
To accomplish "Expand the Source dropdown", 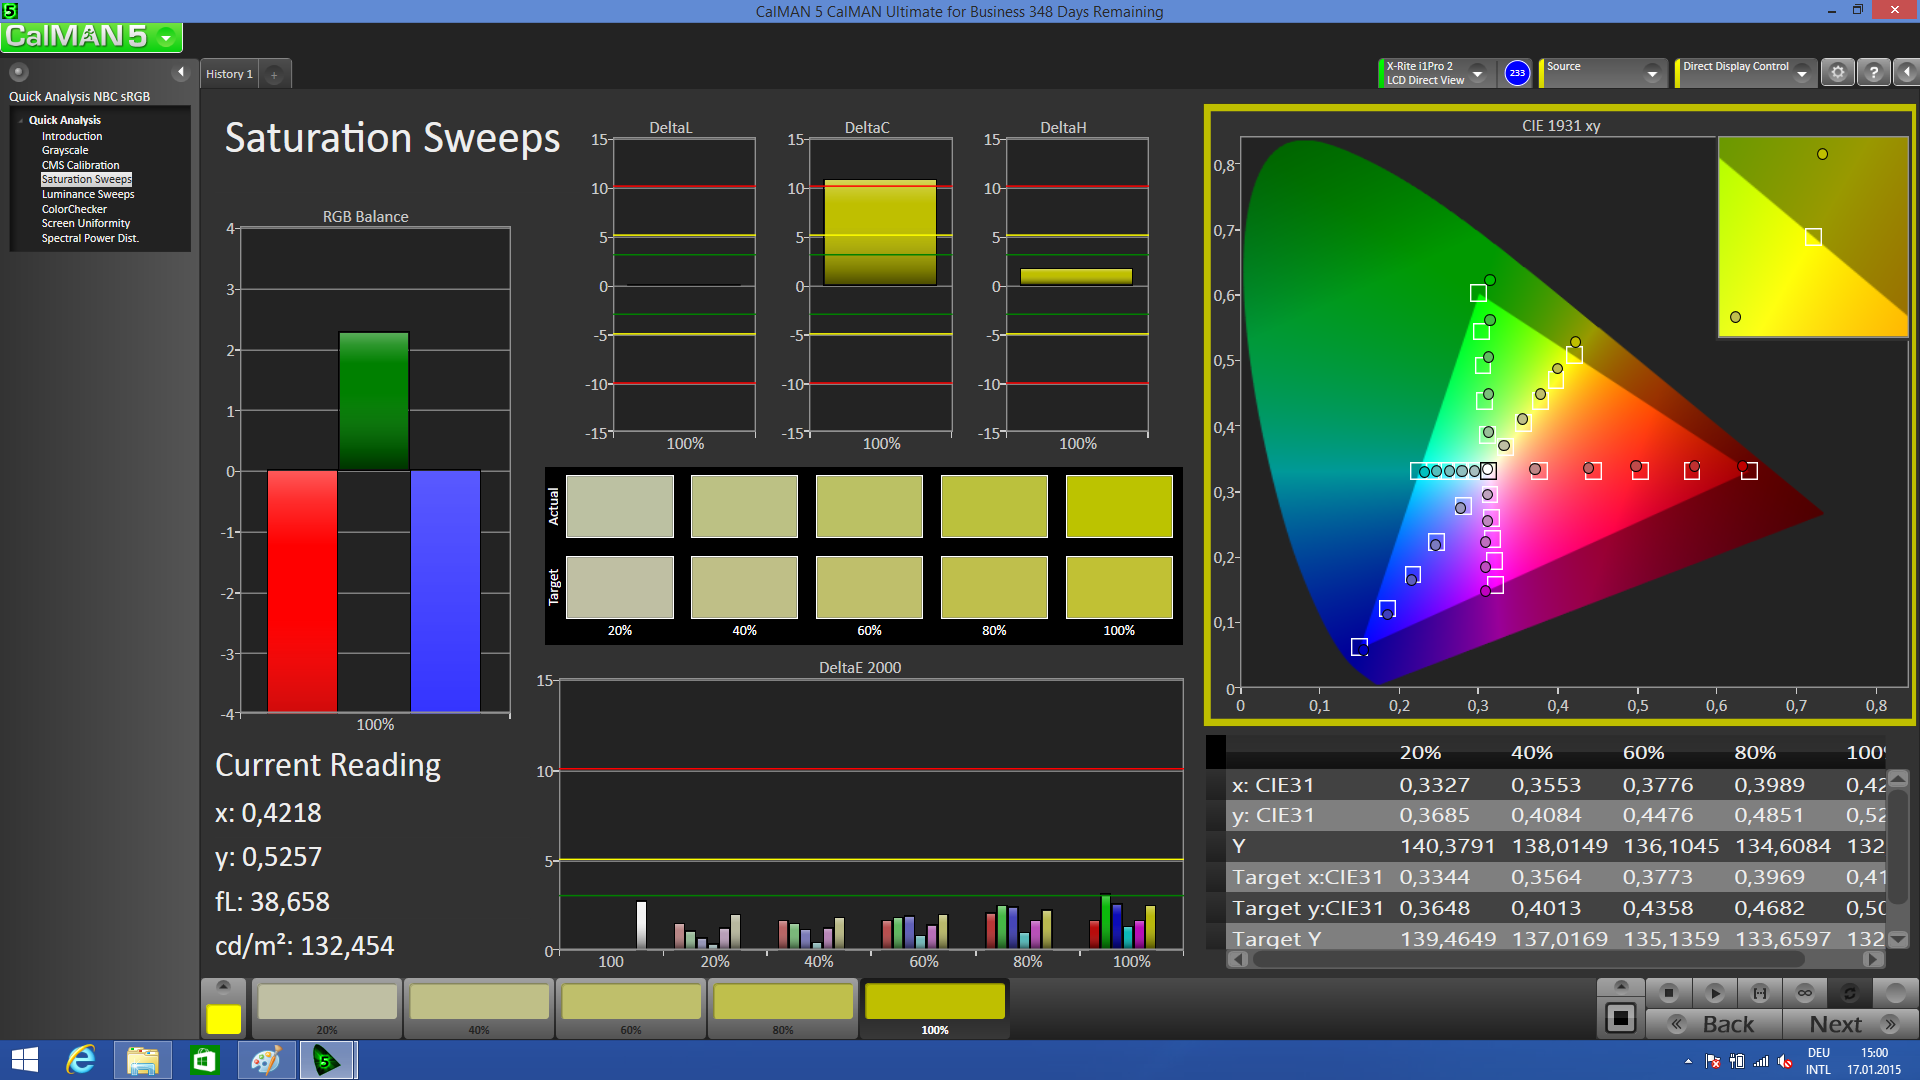I will tap(1652, 73).
